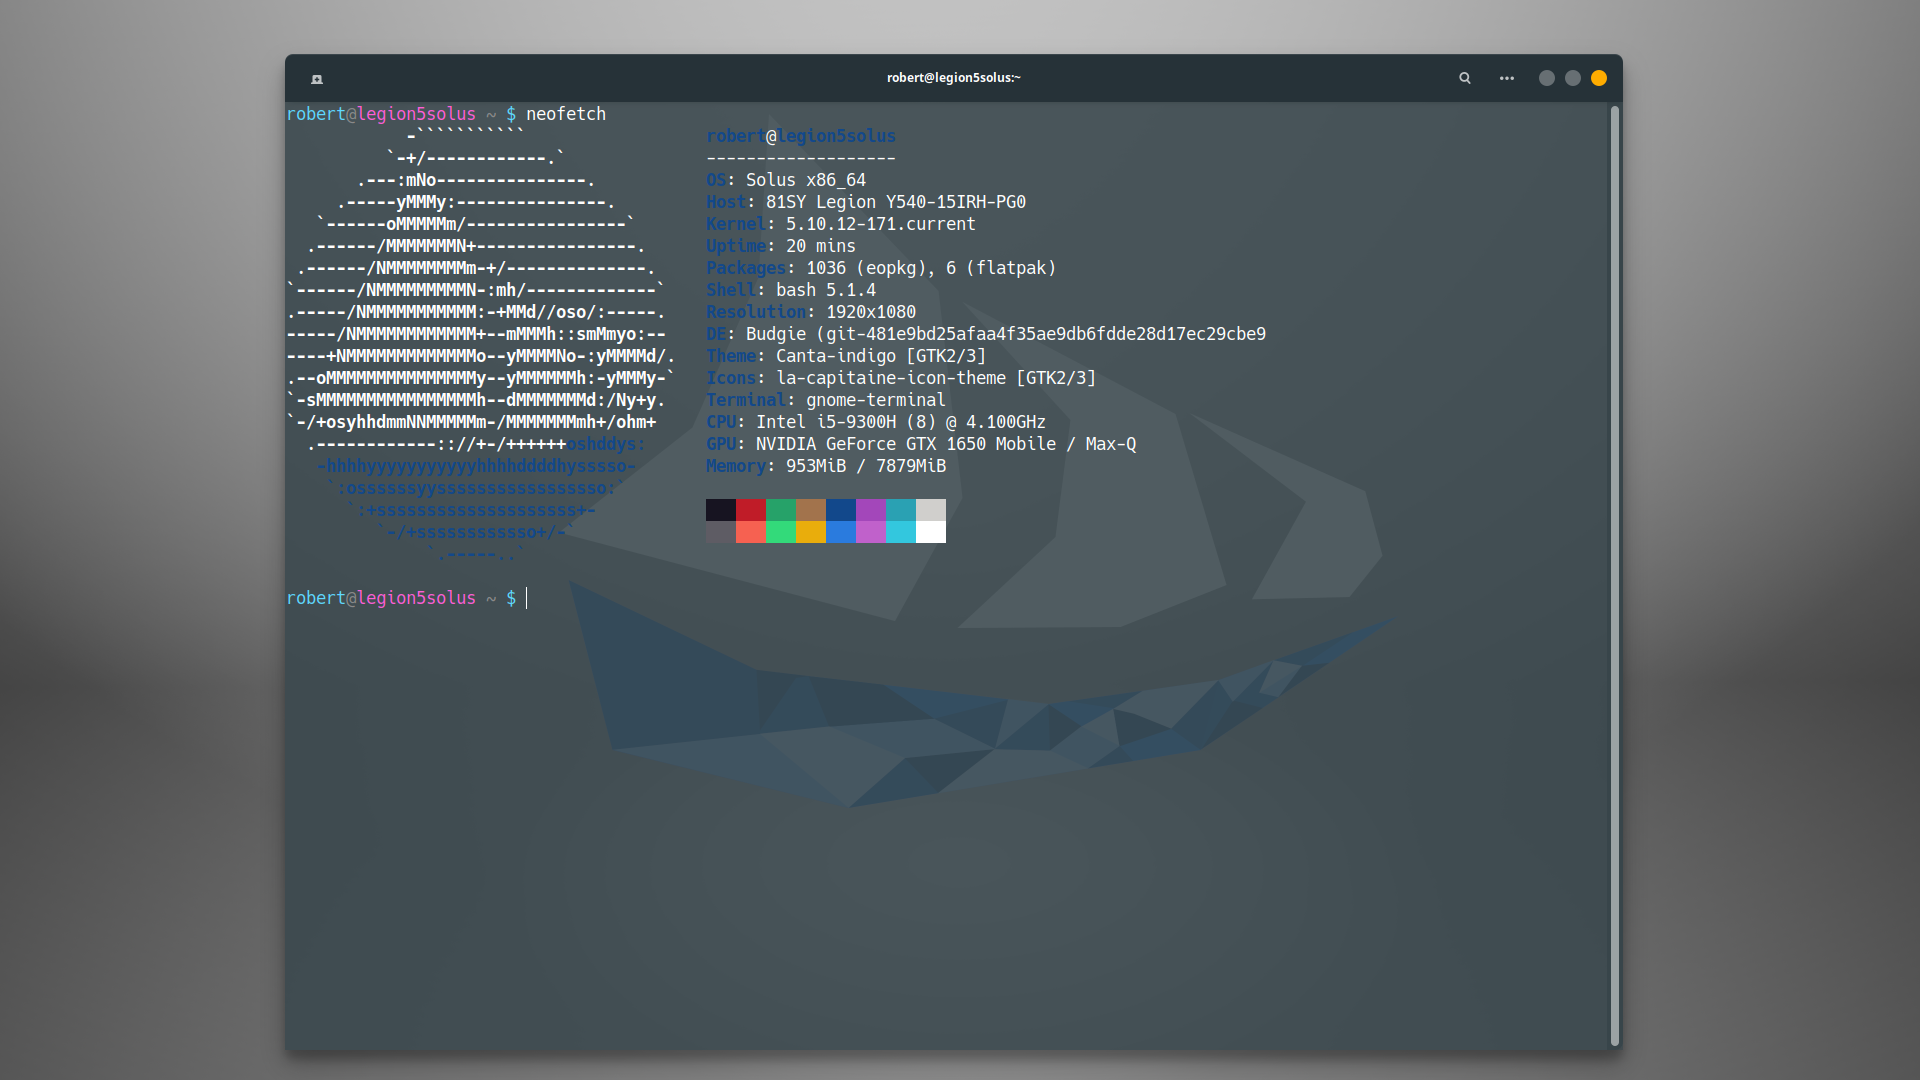This screenshot has width=1920, height=1080.
Task: Click the Resolution value 1920x1080
Action: (871, 312)
